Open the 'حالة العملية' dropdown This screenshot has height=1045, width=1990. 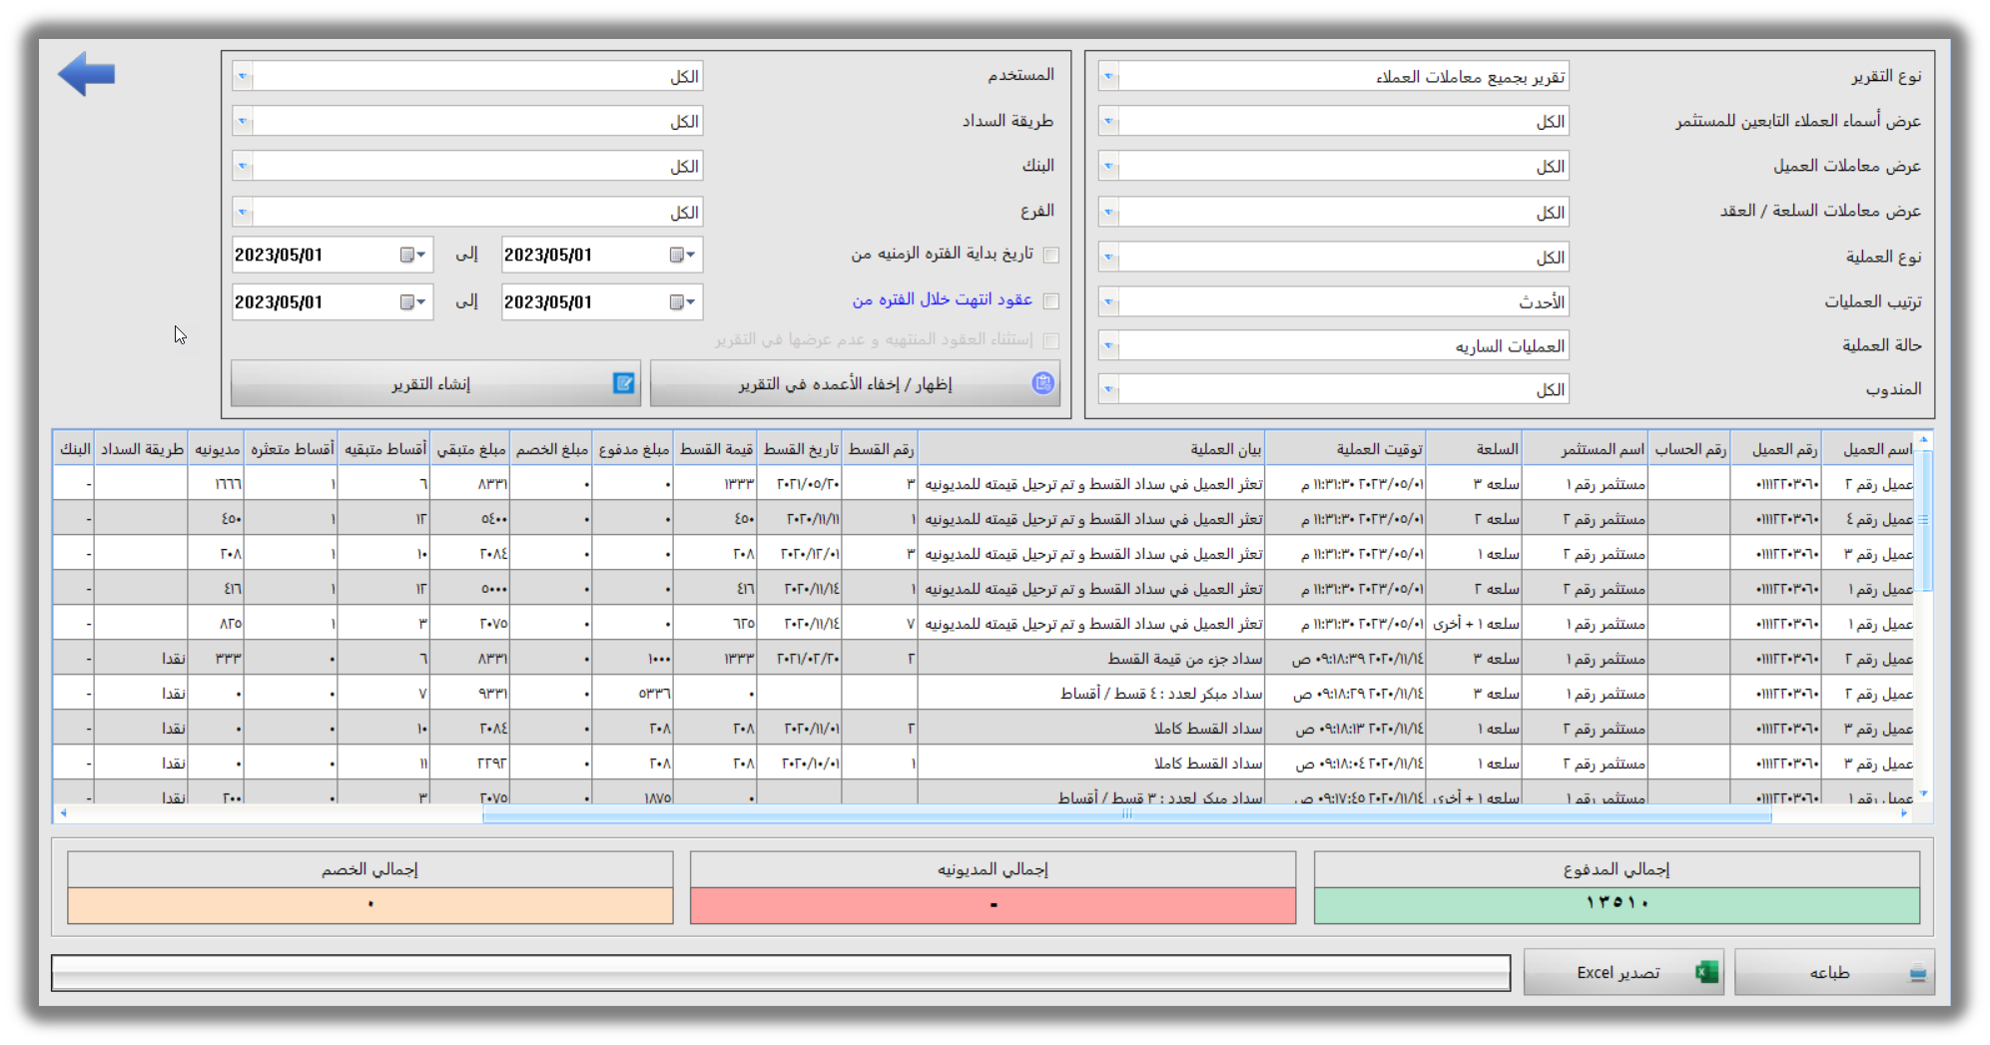[1109, 346]
